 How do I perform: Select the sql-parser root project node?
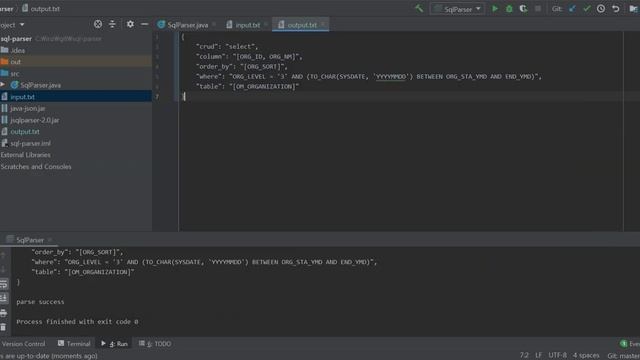16,39
